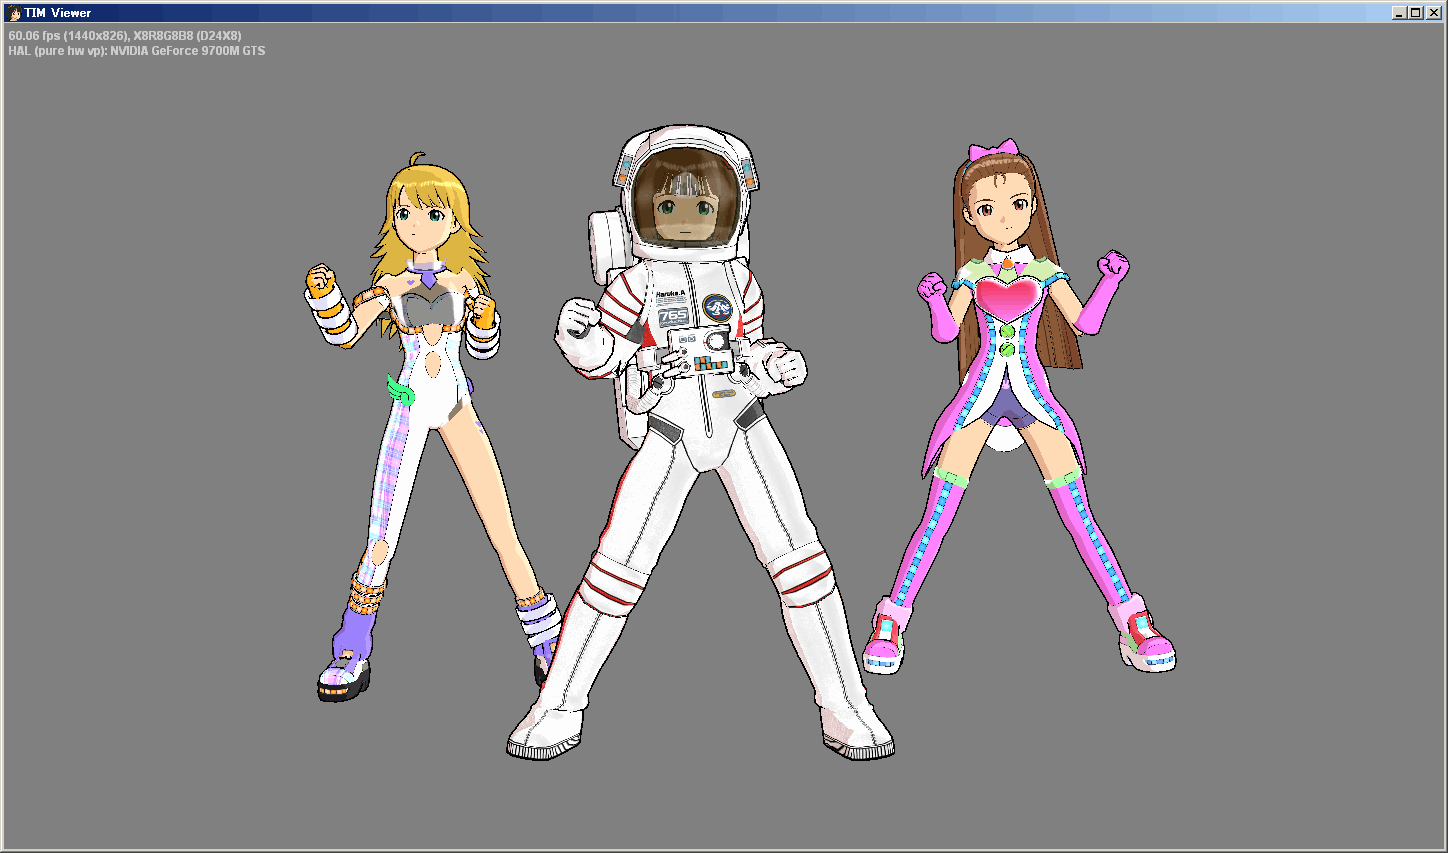
Task: Close the TIM Viewer window
Action: [x=1433, y=13]
